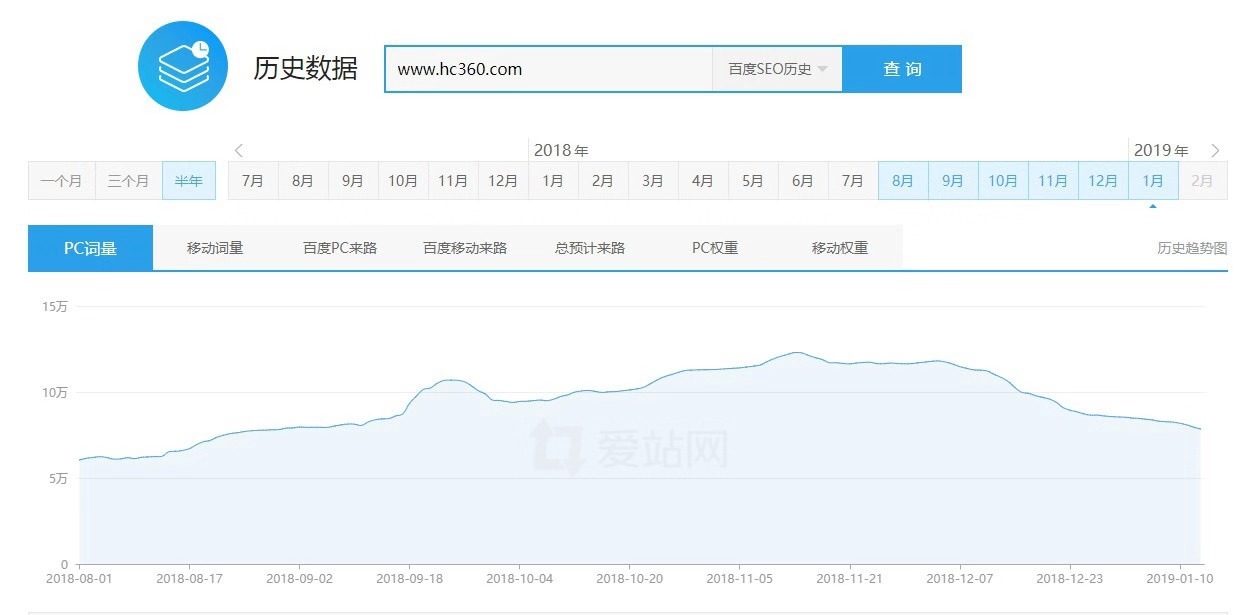
Task: Click the right arrow toward 2019年
Action: 1216,149
